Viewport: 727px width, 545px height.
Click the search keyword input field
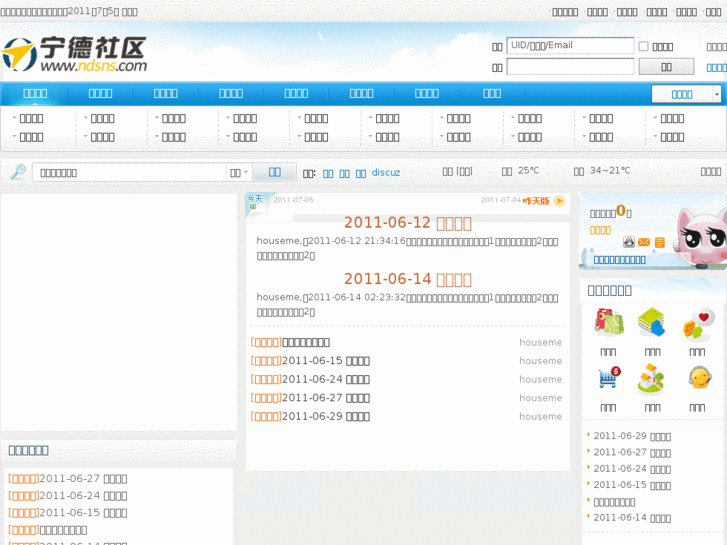coord(129,173)
